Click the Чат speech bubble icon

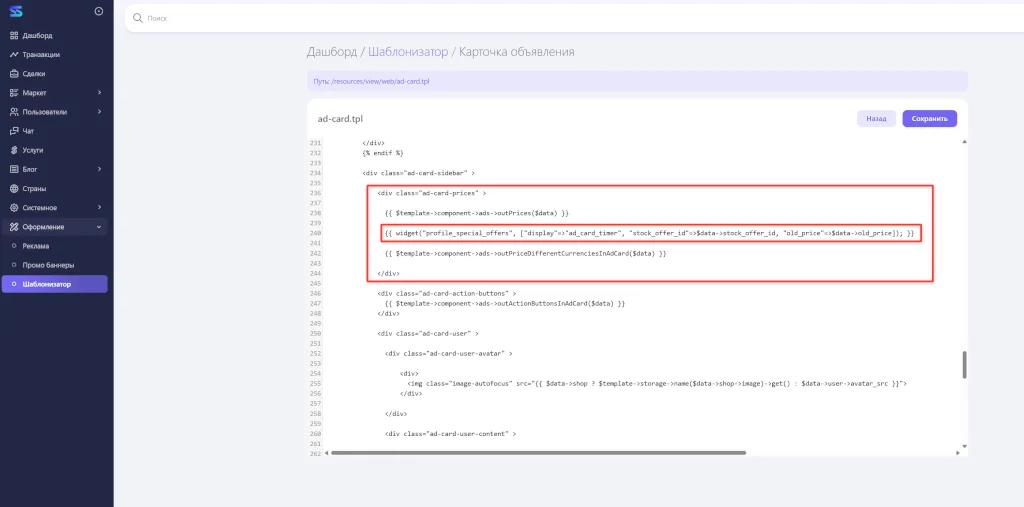[x=14, y=131]
